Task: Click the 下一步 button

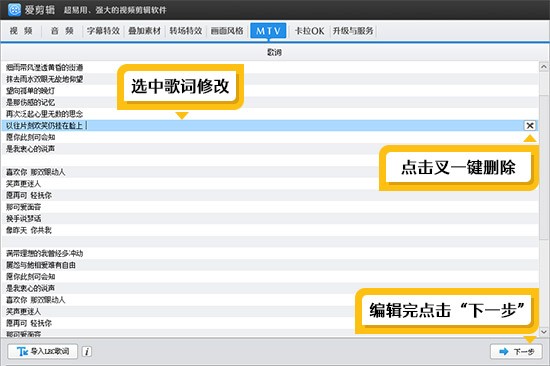Action: 516,351
